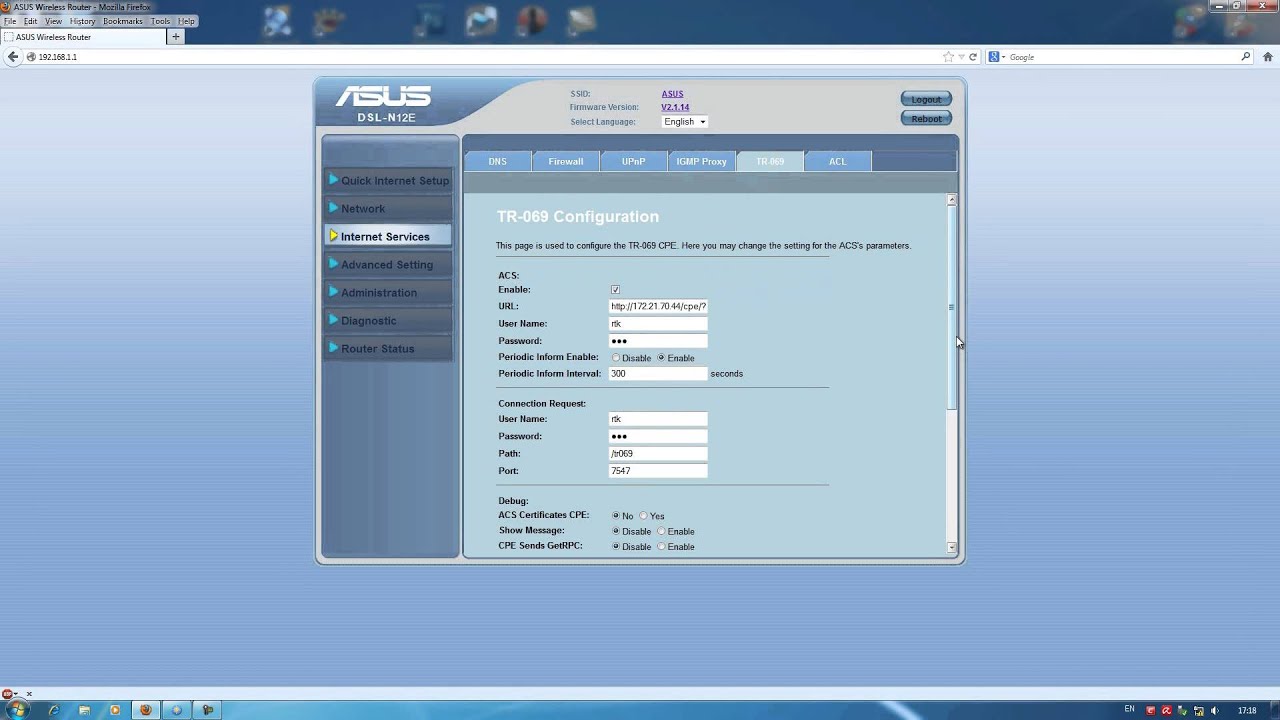
Task: Go to Firefox Home page icon
Action: pos(1268,57)
